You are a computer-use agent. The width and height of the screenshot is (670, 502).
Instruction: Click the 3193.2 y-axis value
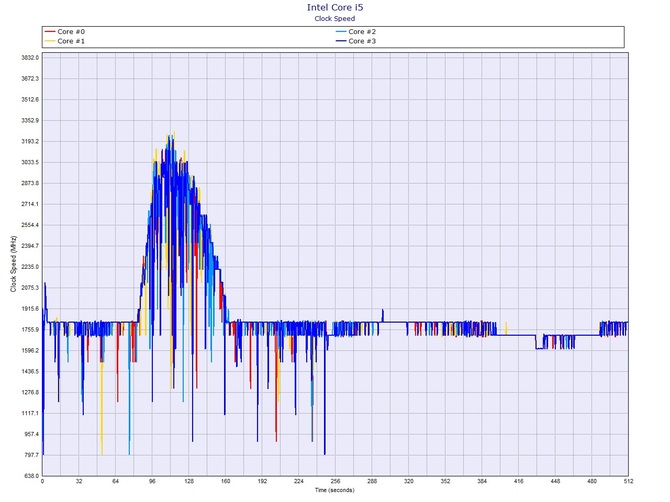(x=30, y=141)
